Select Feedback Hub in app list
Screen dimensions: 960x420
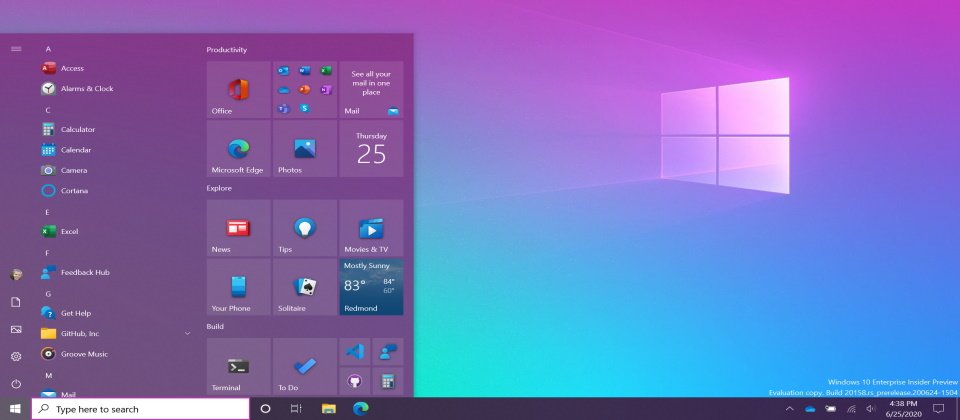click(85, 272)
